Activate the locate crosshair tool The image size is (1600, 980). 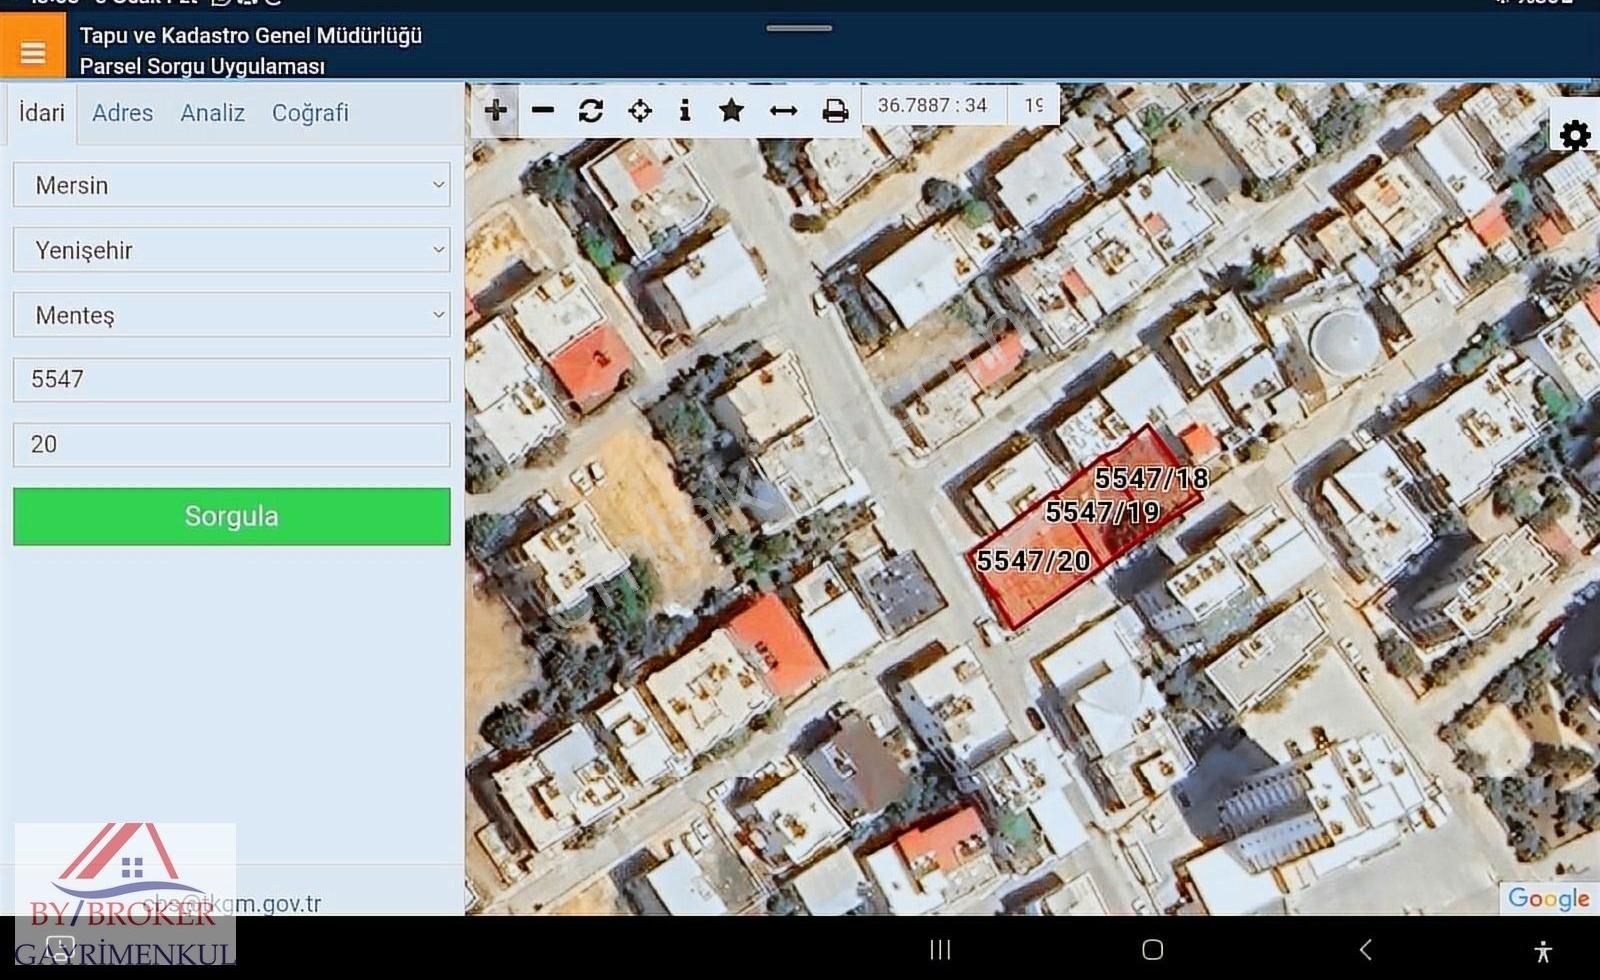point(640,110)
